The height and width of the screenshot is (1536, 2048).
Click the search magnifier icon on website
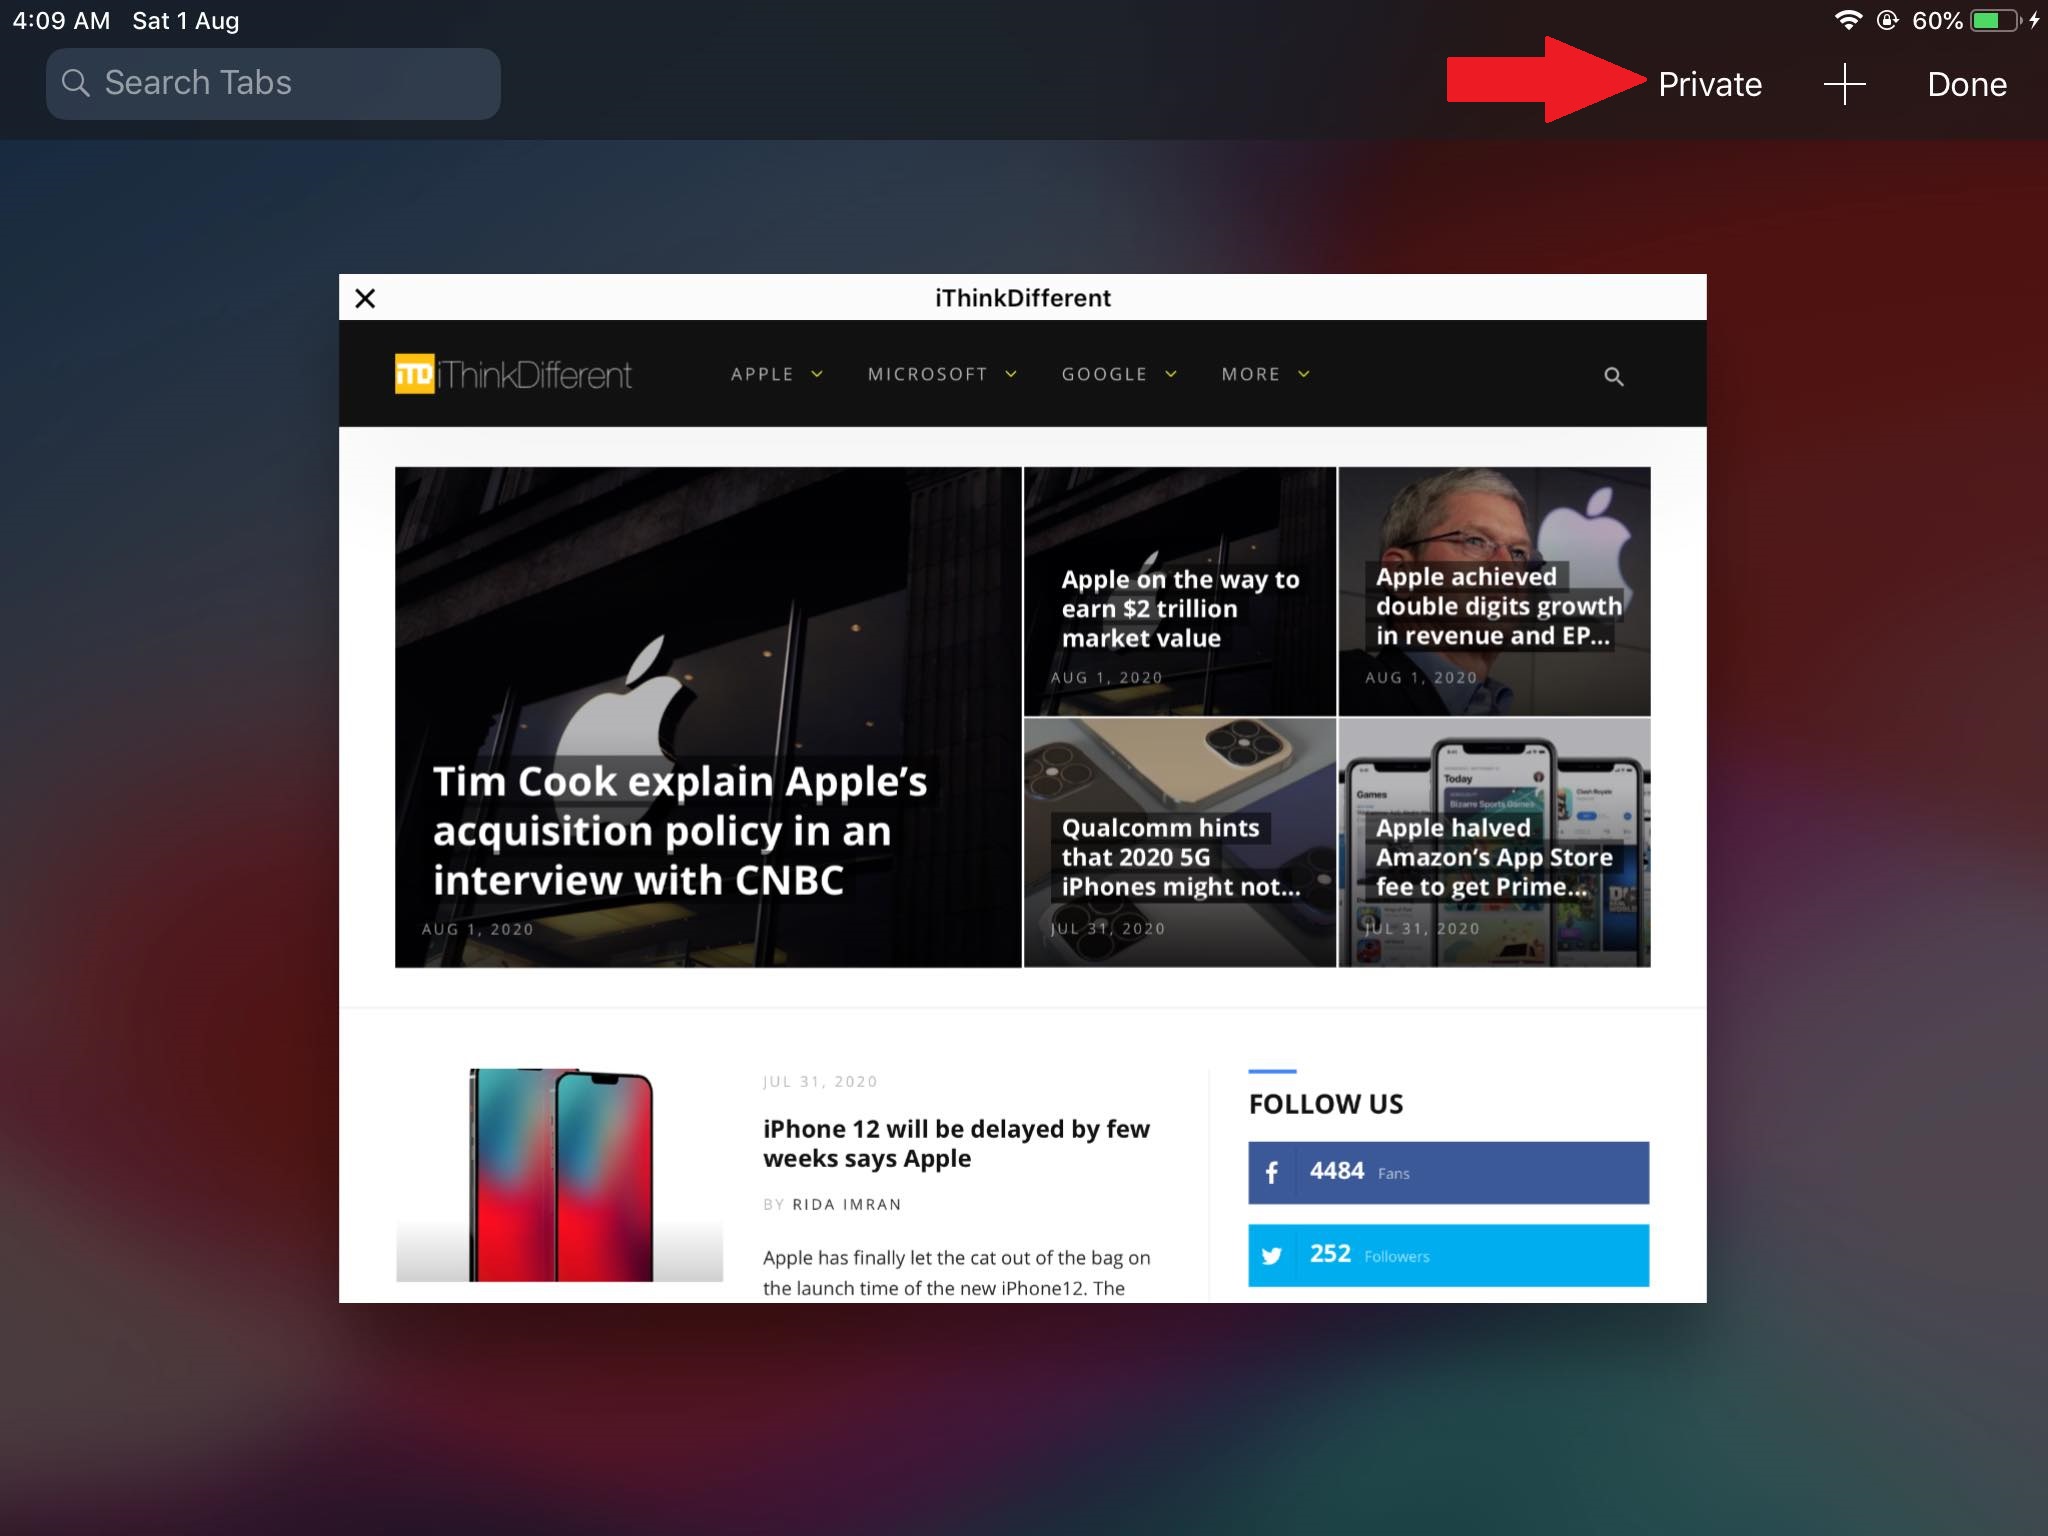pyautogui.click(x=1614, y=376)
